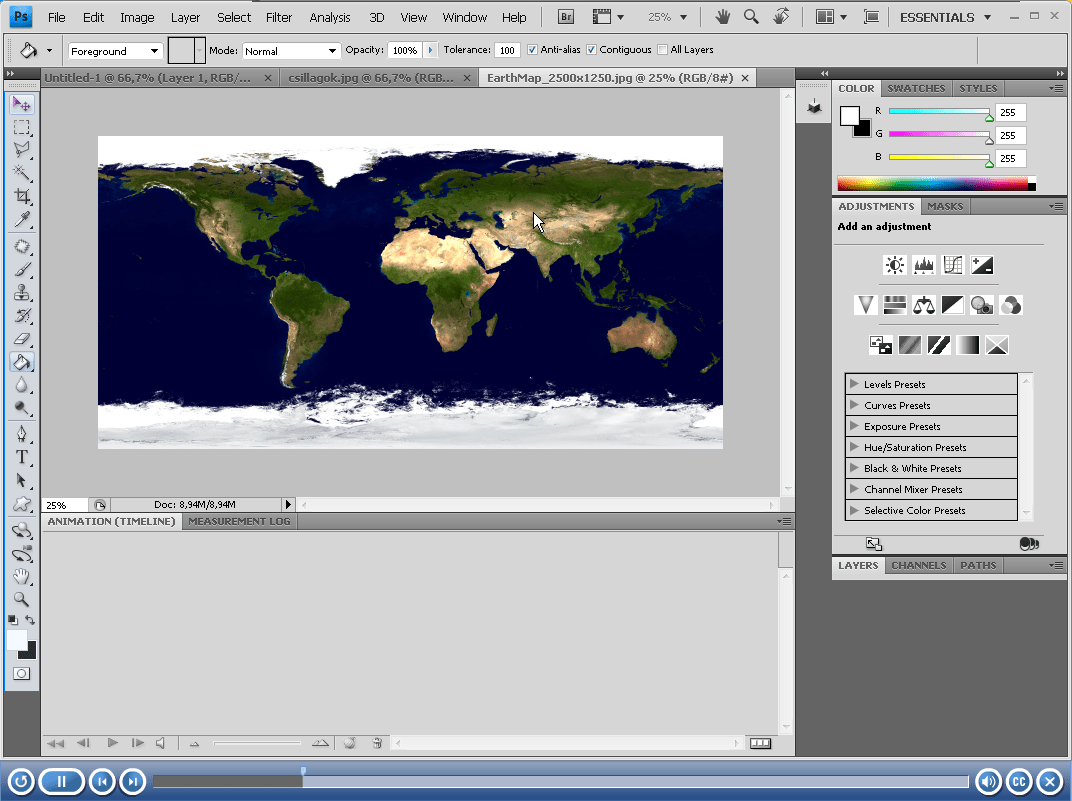1072x801 pixels.
Task: Switch to the Channels tab
Action: pos(918,565)
